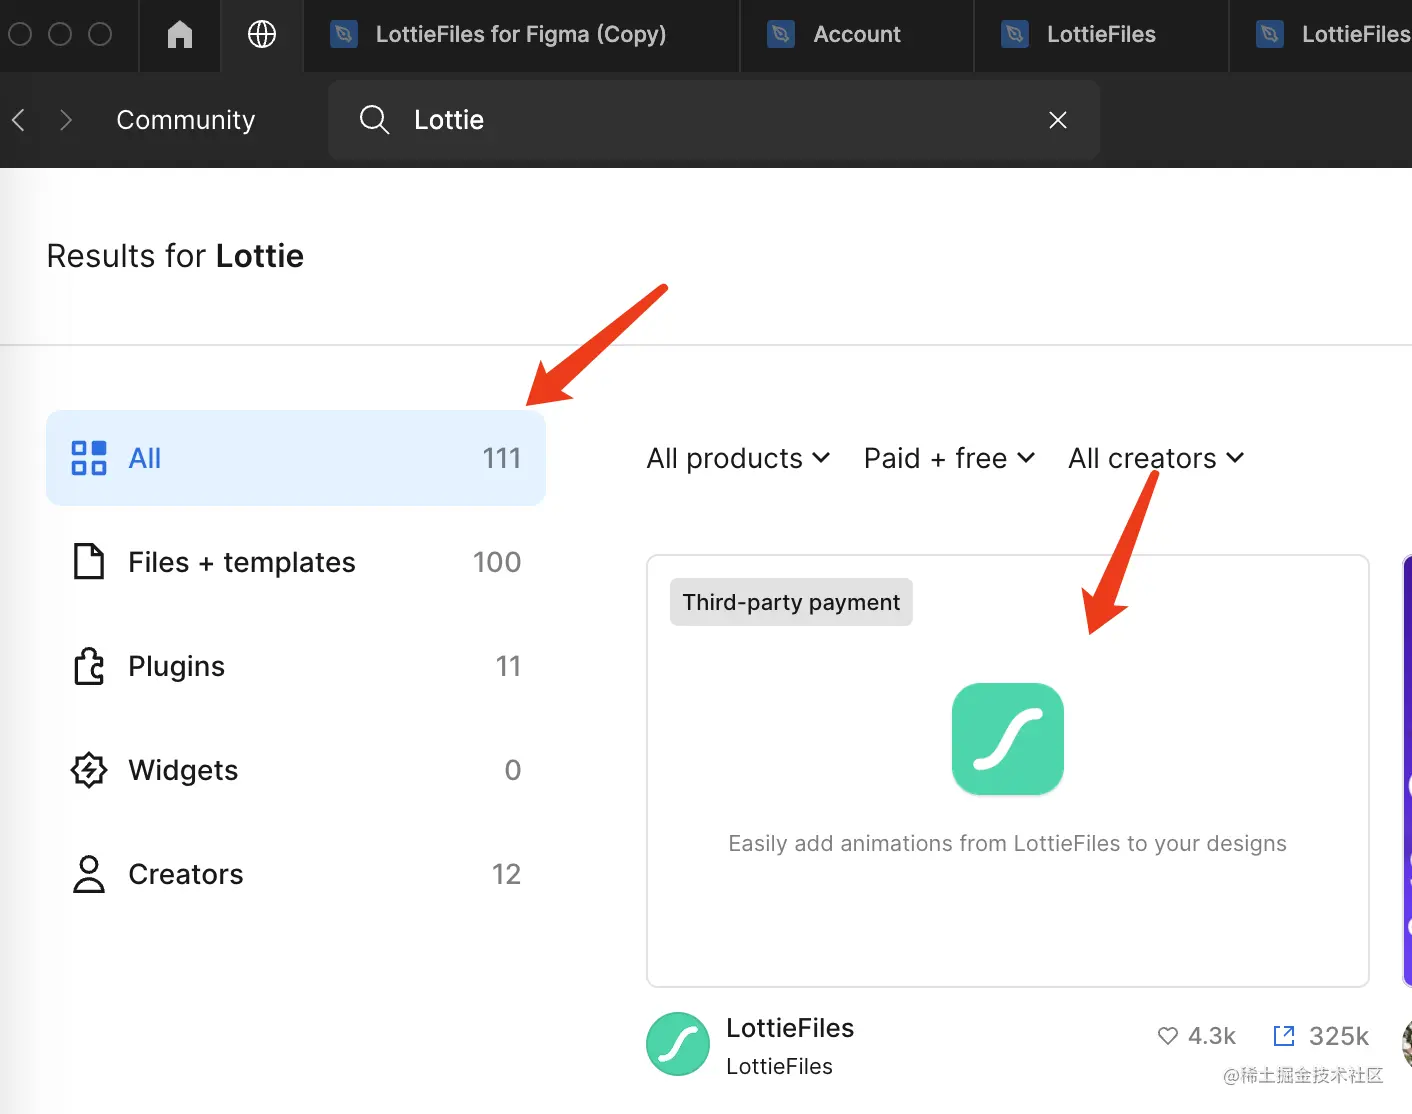This screenshot has width=1412, height=1114.
Task: Click the Widgets lightning icon
Action: 89,770
